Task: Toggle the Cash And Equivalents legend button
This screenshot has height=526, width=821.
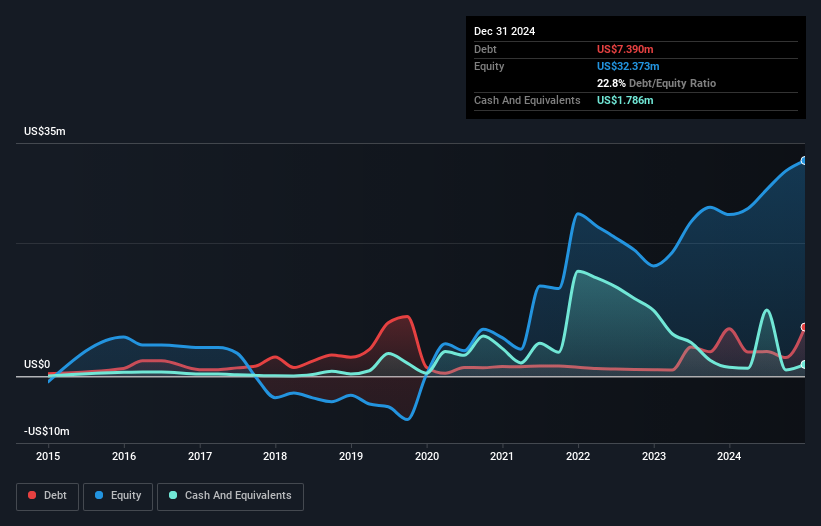Action: coord(230,496)
